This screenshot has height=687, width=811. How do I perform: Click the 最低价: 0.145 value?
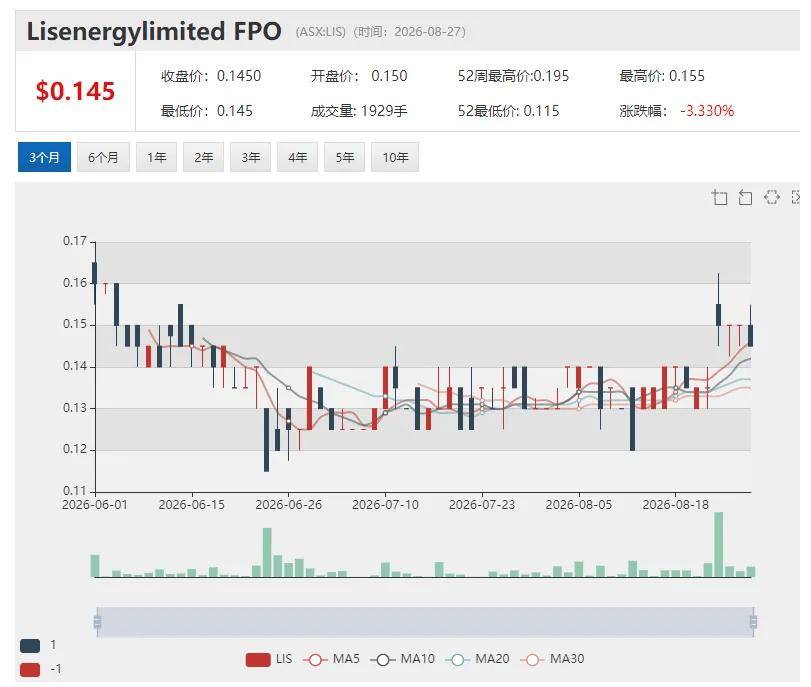[207, 111]
